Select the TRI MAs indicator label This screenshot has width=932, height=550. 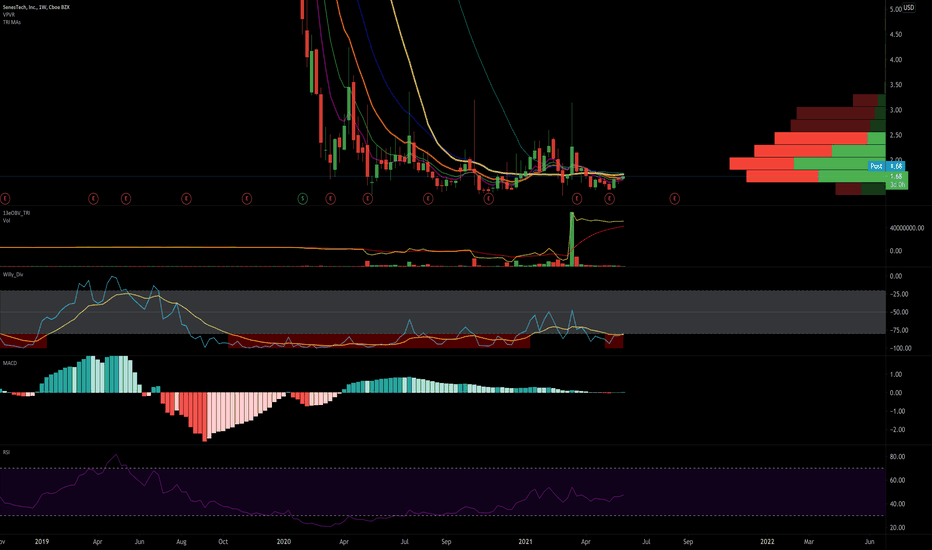tap(11, 22)
